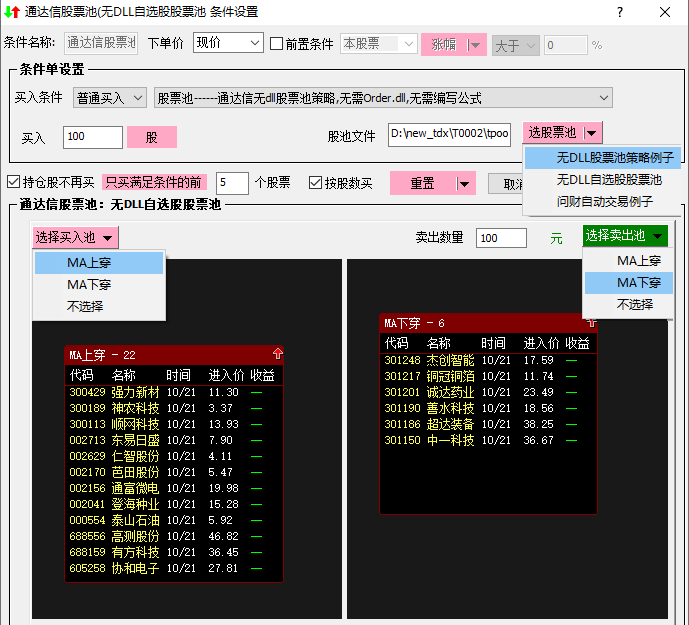Click the arrow beside the 选股票池 button
Viewport: 689px width, 625px height.
(592, 132)
